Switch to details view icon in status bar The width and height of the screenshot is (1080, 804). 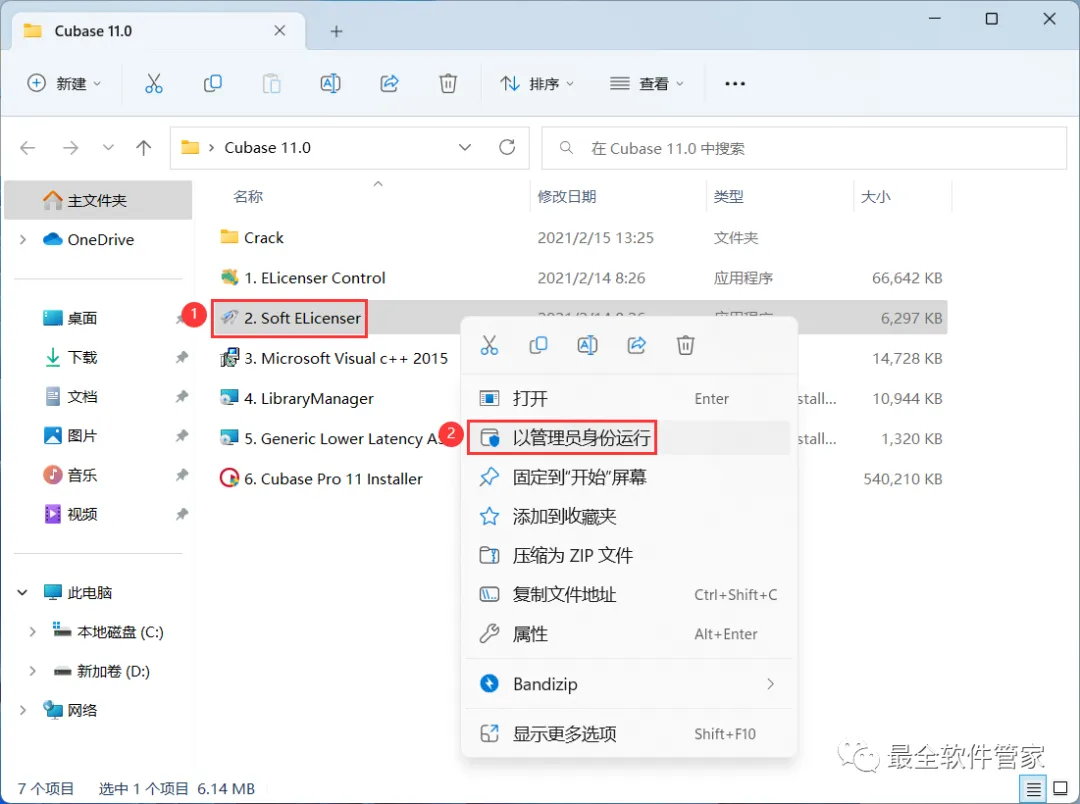(1033, 790)
